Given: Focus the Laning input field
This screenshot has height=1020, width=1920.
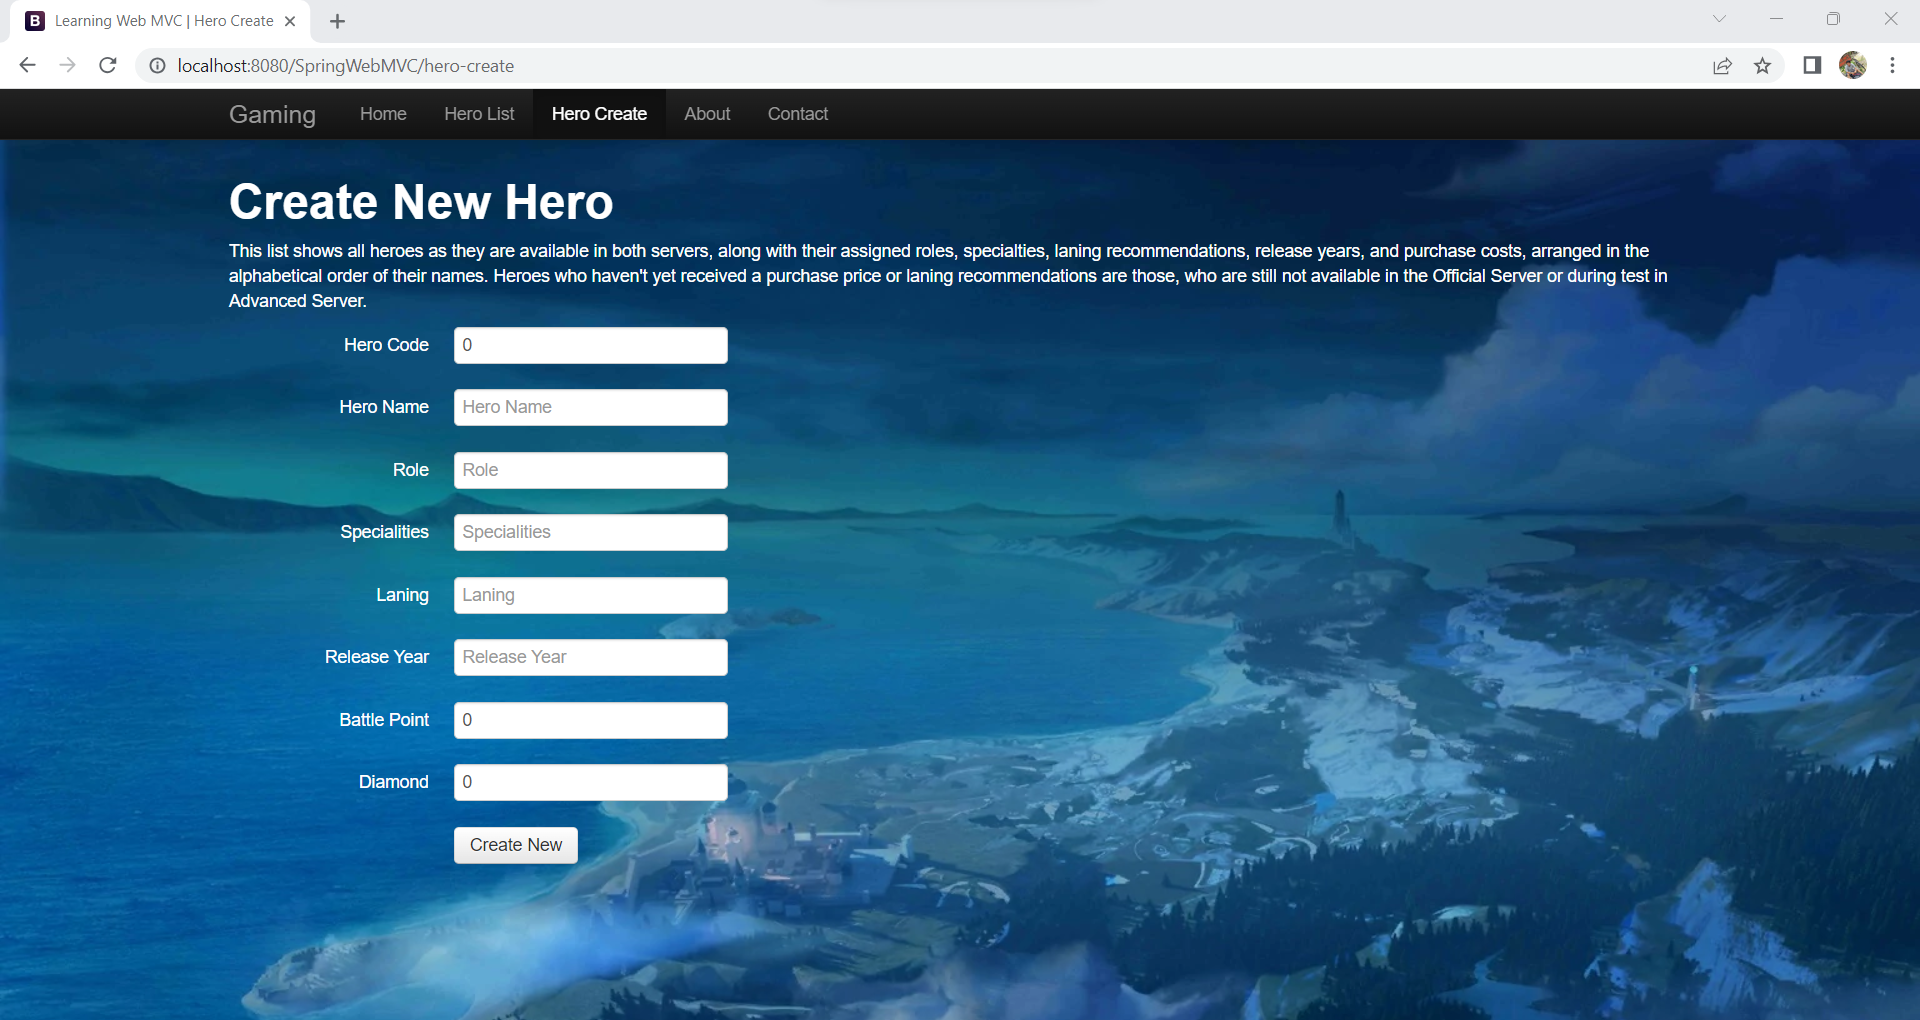Looking at the screenshot, I should [x=591, y=595].
